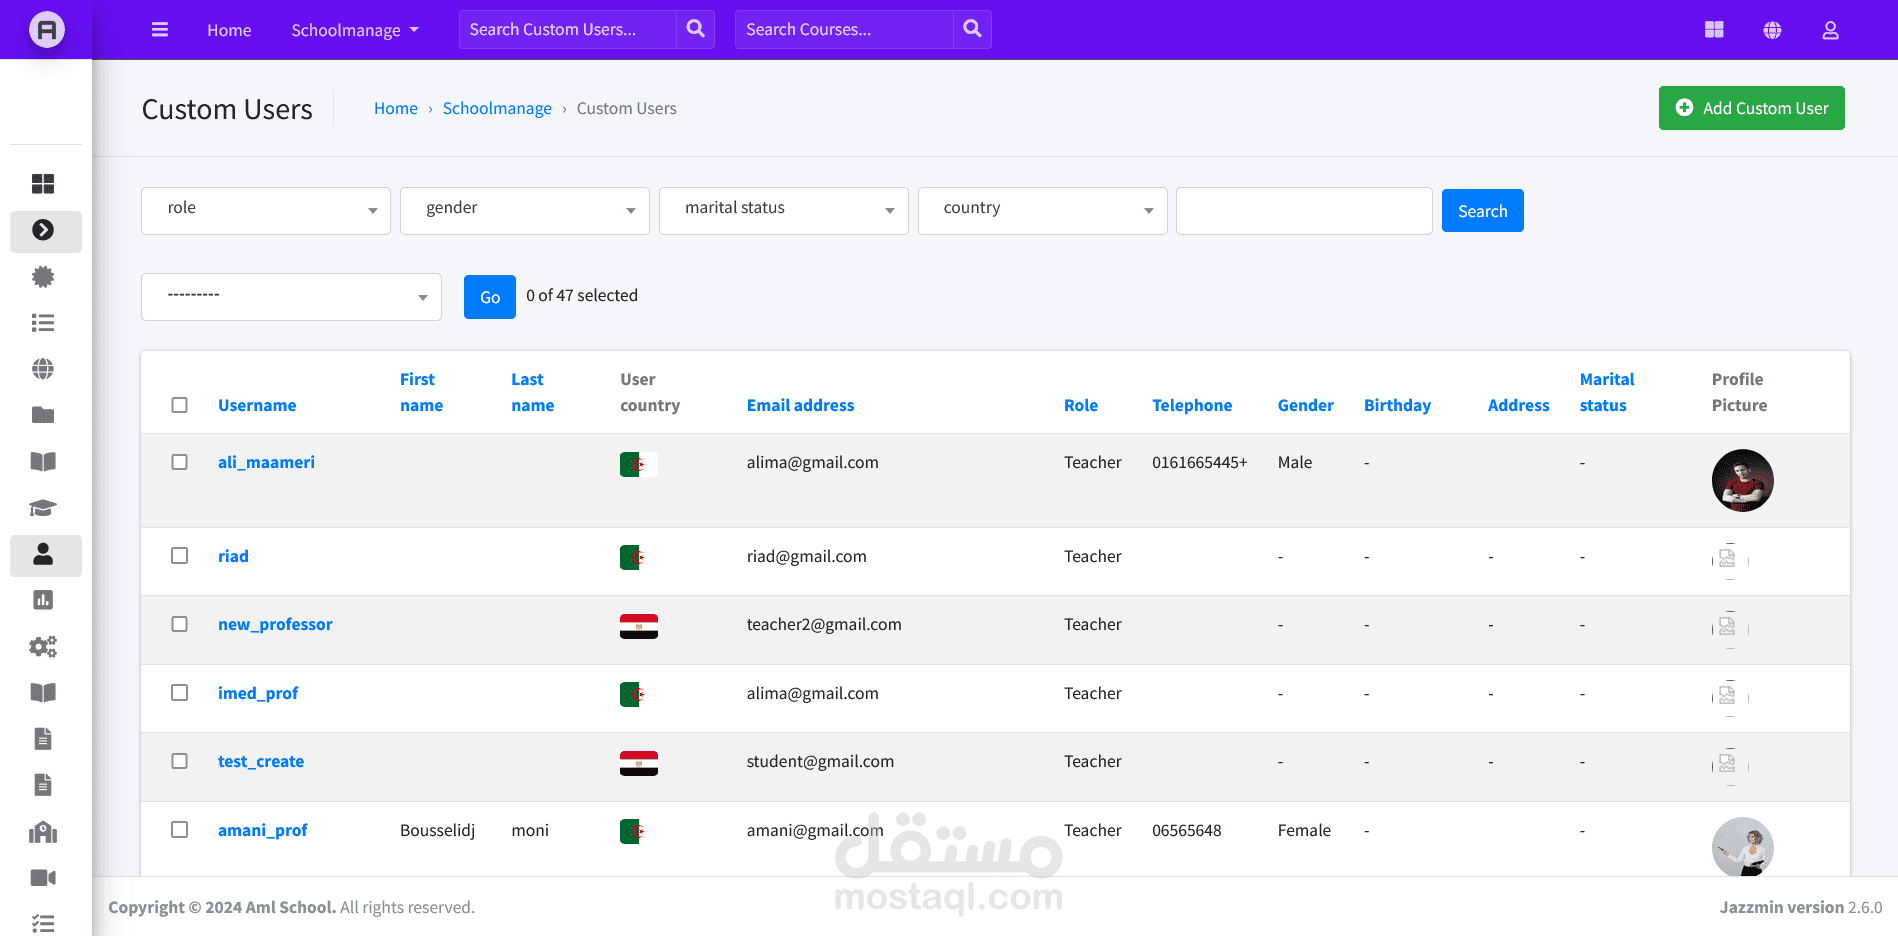Screen dimensions: 1898x936
Task: Open the country filter dropdown
Action: point(1042,210)
